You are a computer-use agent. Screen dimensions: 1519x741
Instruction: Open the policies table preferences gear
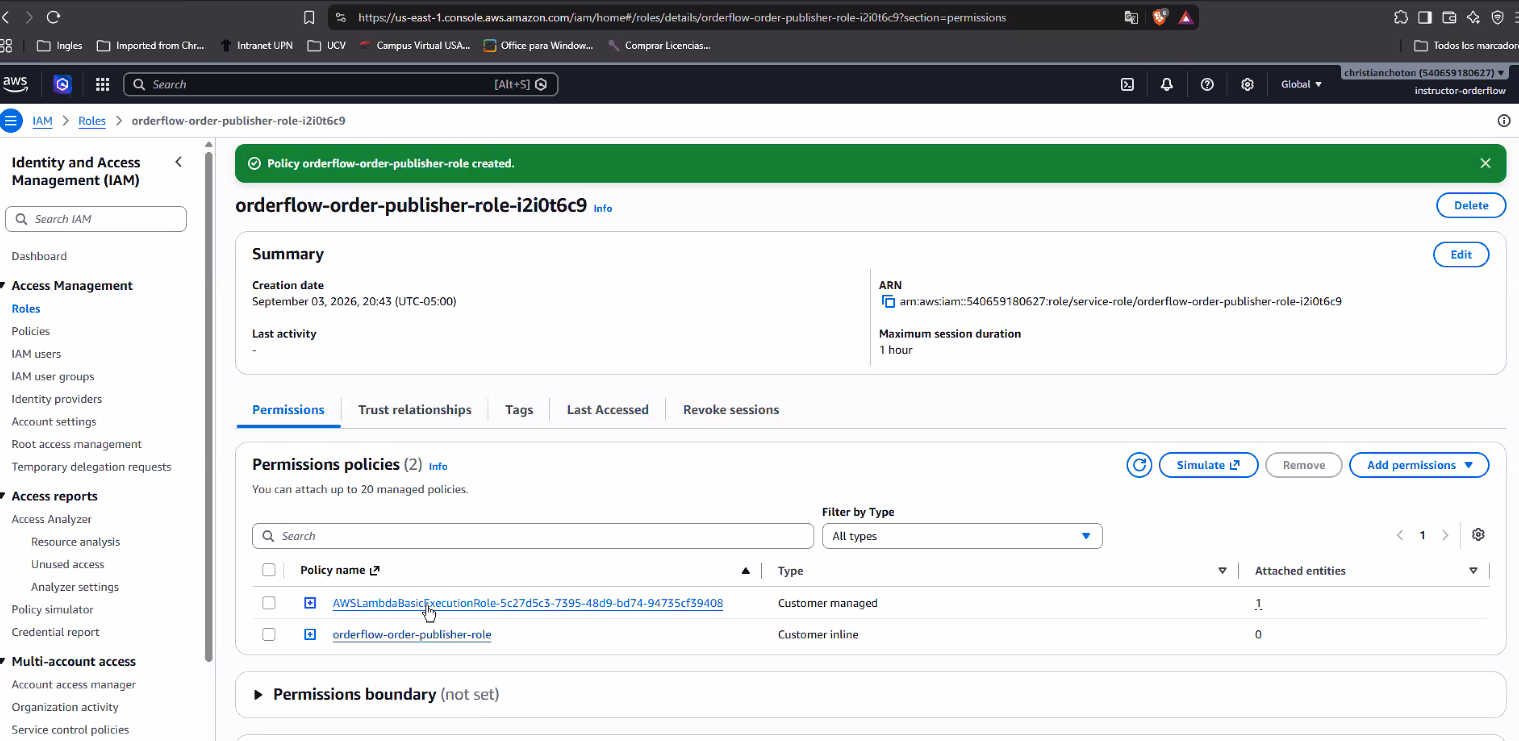point(1478,535)
